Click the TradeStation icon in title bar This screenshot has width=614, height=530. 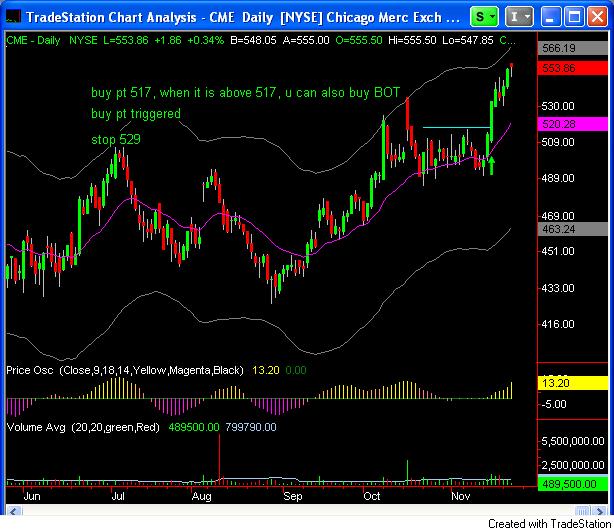point(14,17)
